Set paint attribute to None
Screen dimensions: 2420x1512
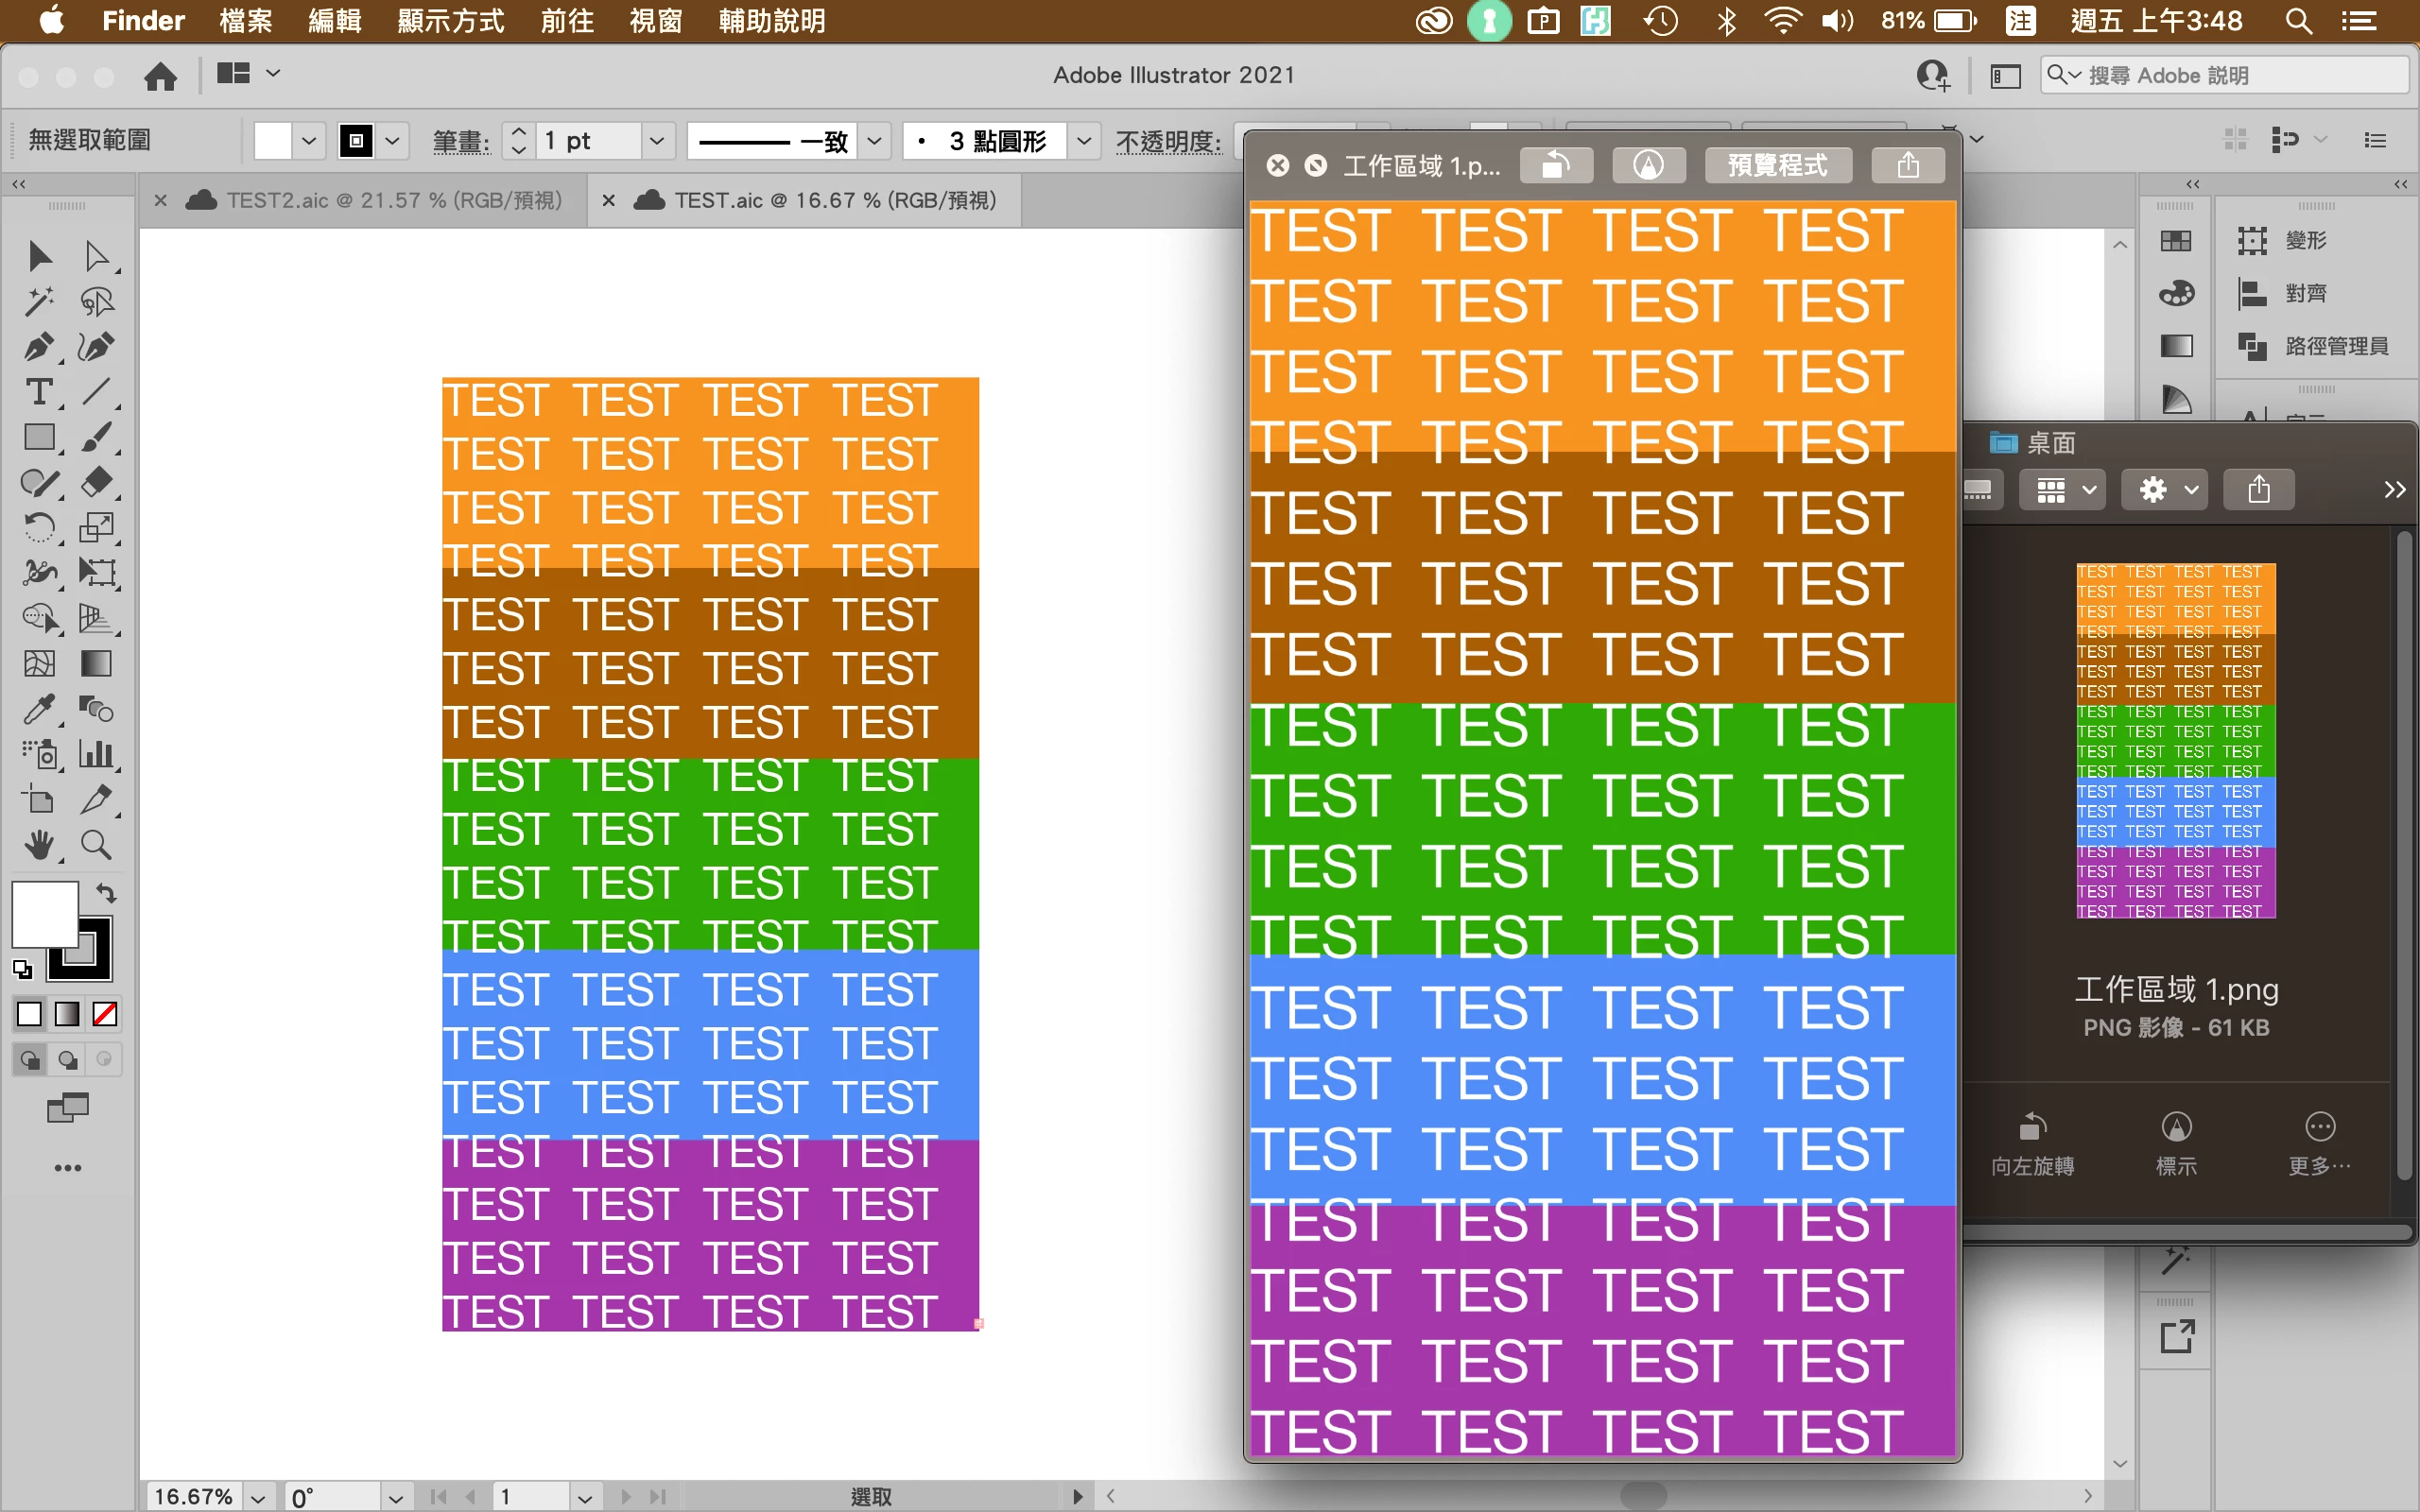(x=105, y=1014)
